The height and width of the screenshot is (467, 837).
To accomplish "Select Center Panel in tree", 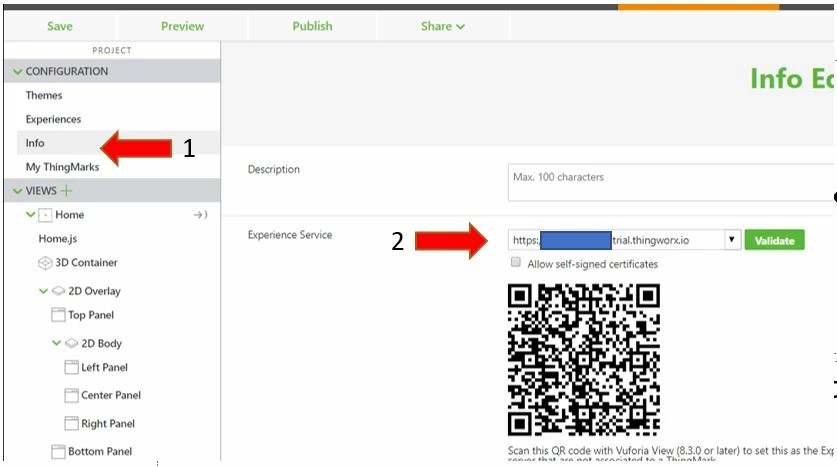I will tap(111, 395).
